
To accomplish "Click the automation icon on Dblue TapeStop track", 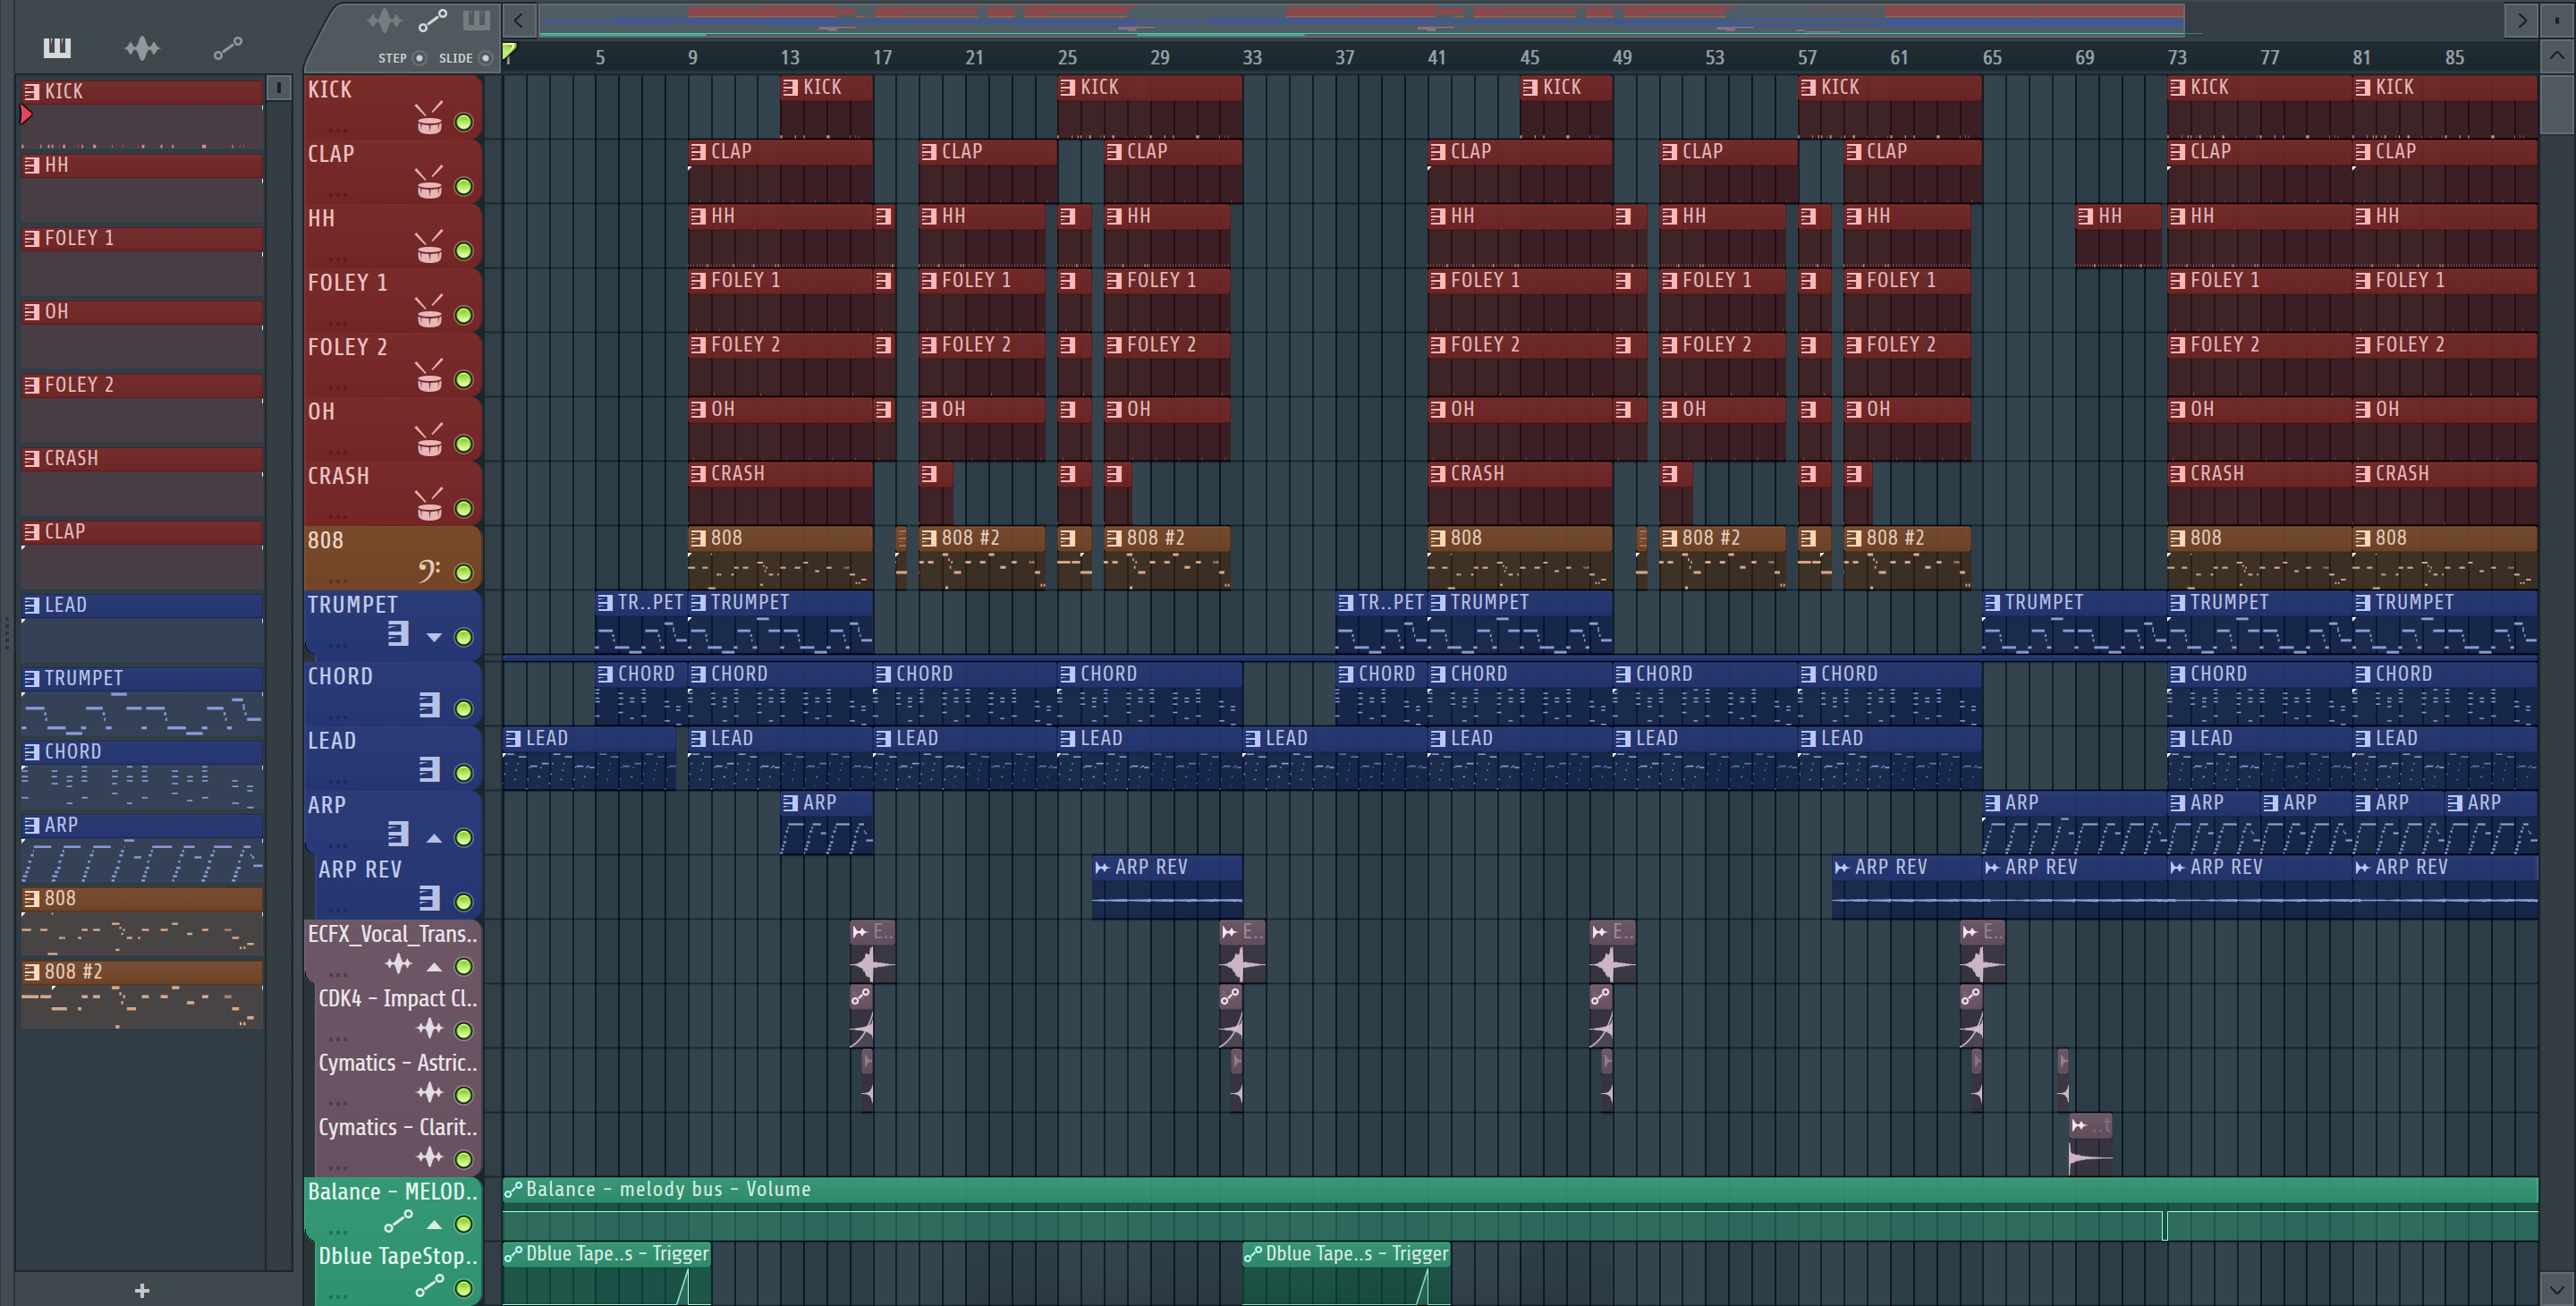I will point(429,1286).
